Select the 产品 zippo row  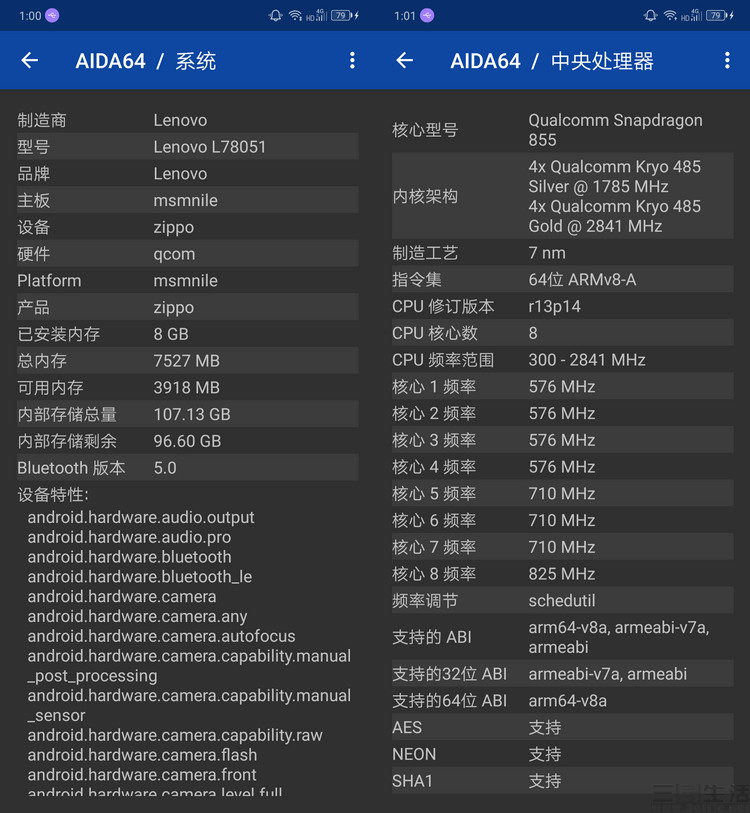click(x=188, y=307)
